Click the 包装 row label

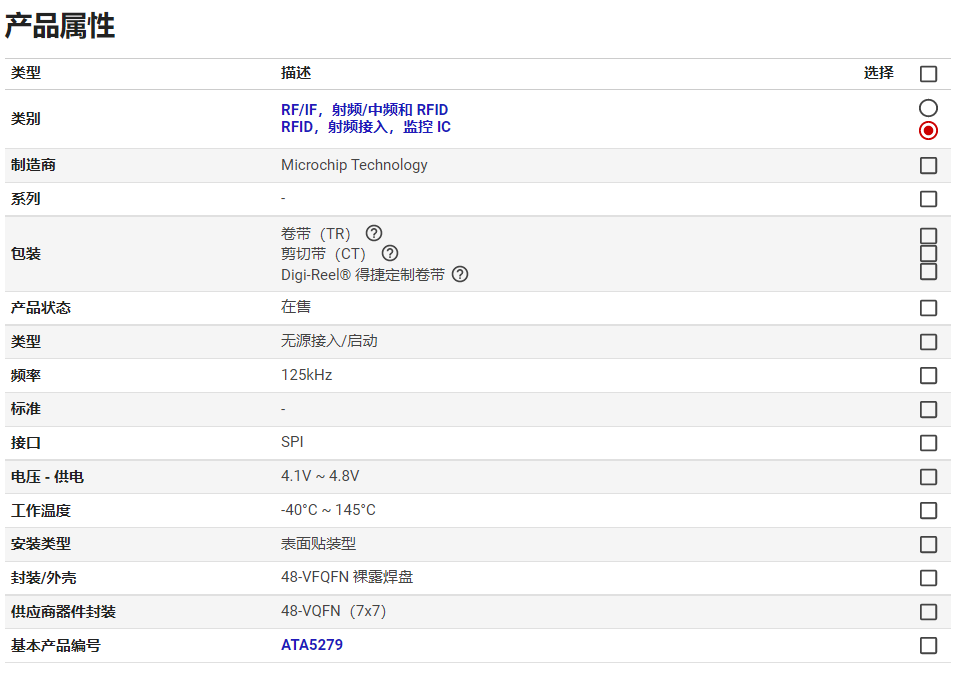(x=25, y=254)
